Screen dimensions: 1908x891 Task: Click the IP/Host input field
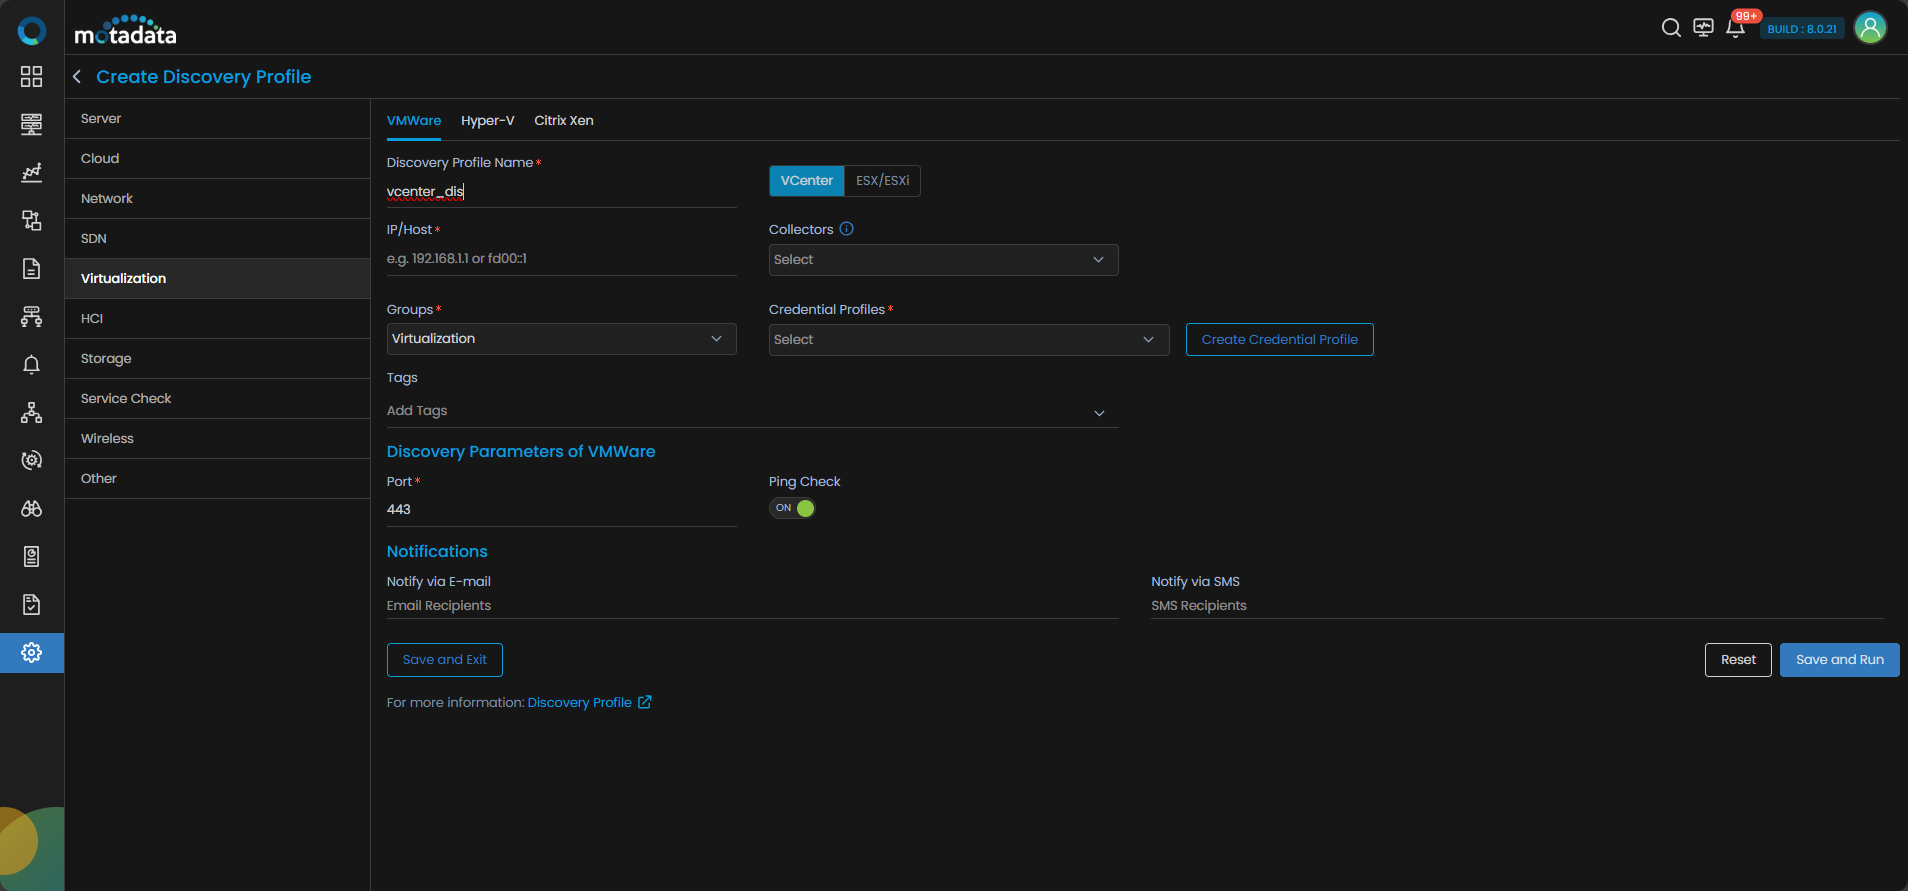pos(561,259)
